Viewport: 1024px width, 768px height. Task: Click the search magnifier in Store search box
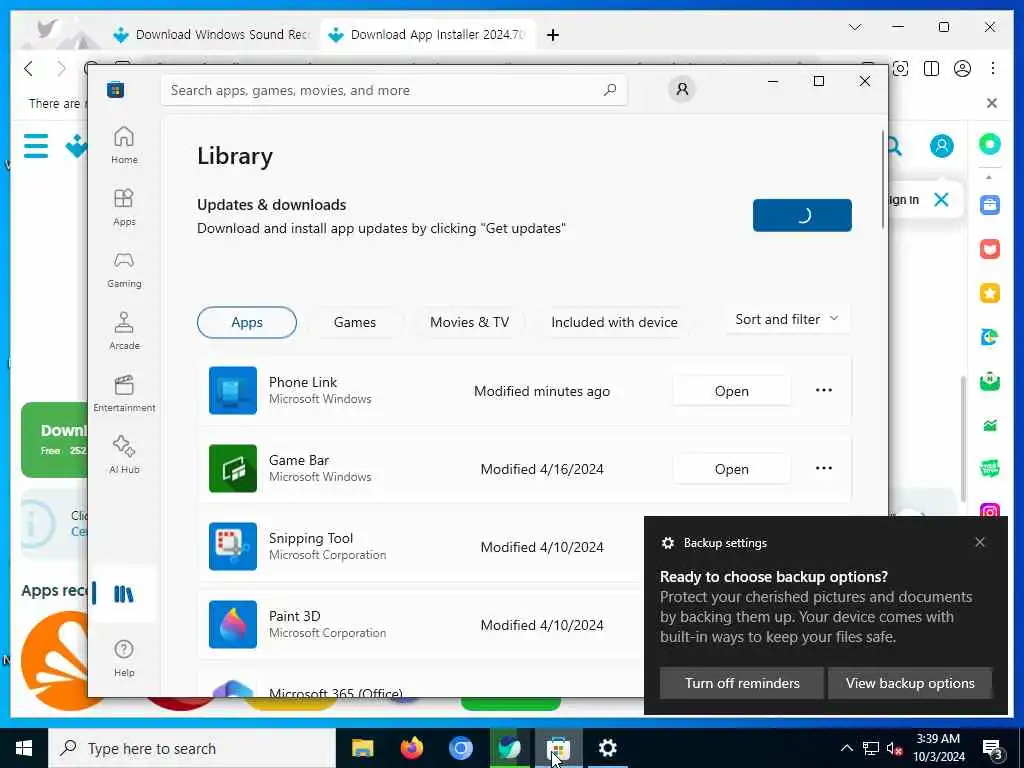tap(610, 89)
